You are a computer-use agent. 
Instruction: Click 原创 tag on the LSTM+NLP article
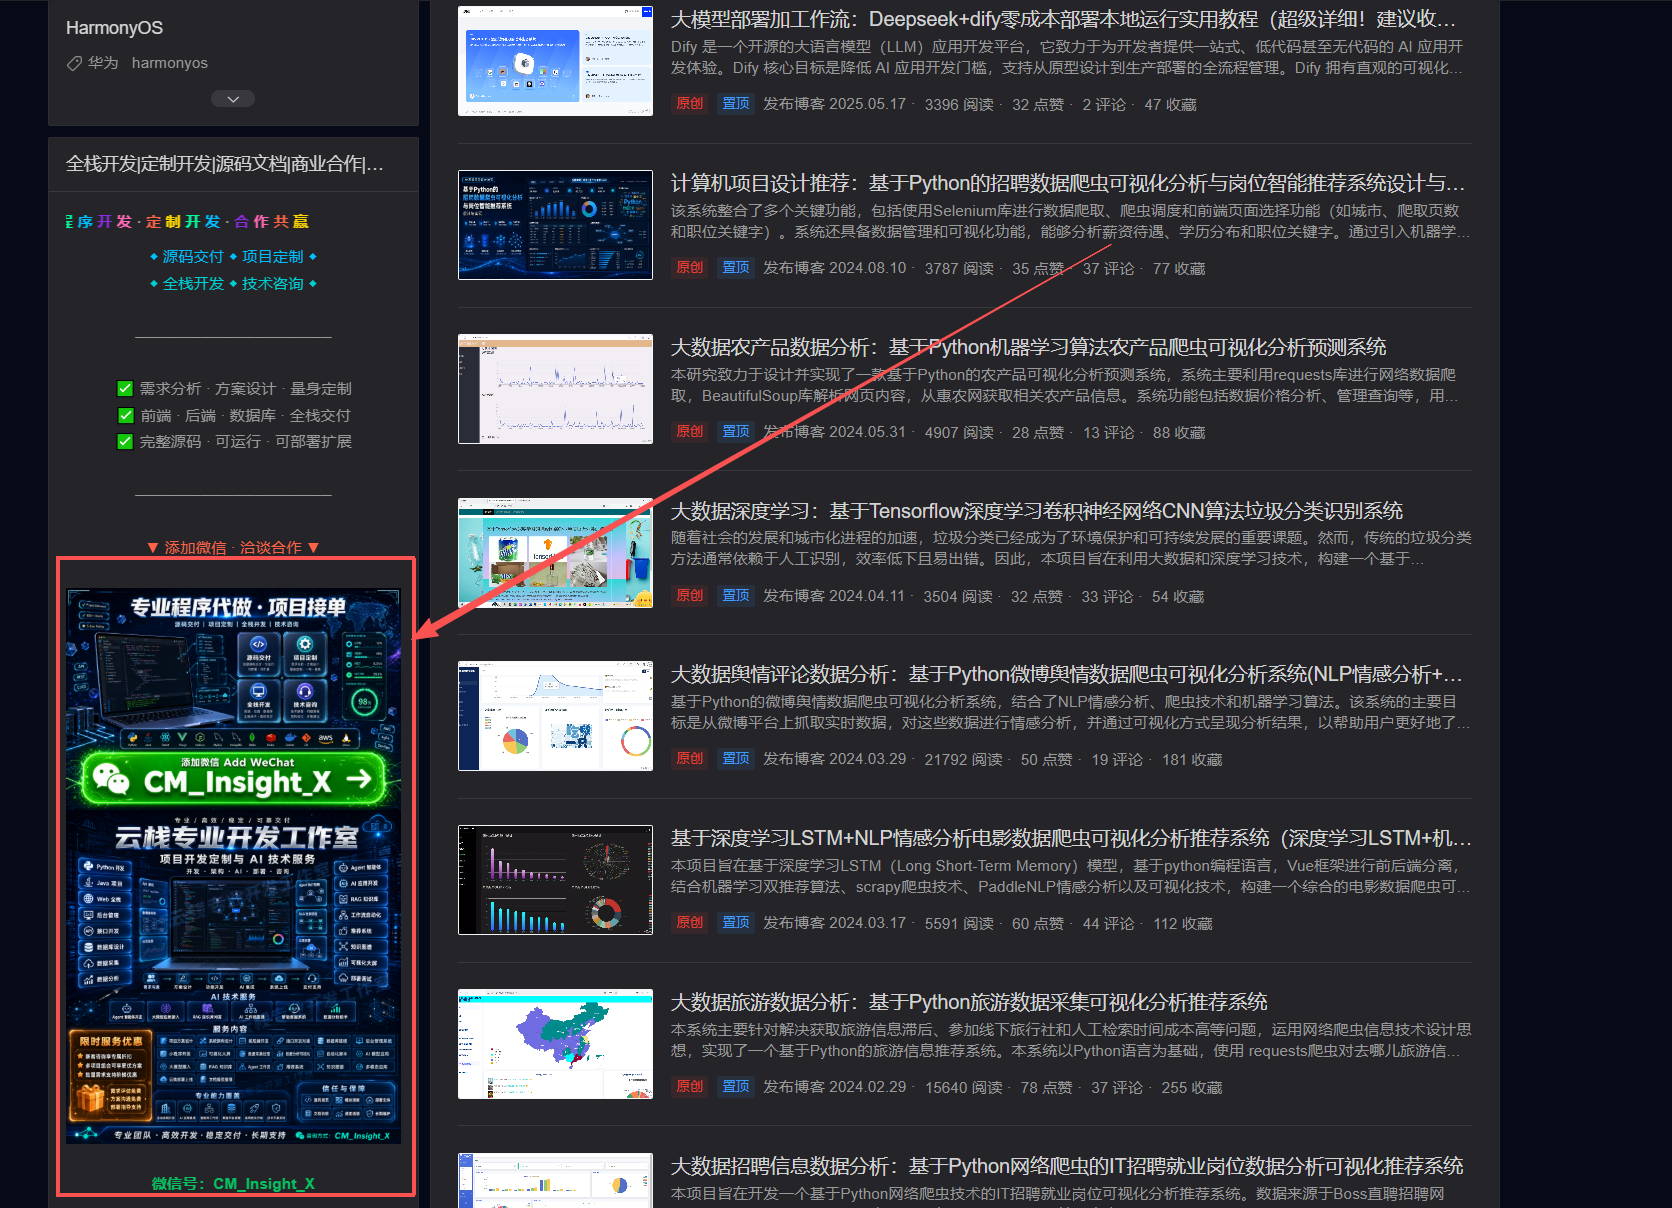click(690, 923)
